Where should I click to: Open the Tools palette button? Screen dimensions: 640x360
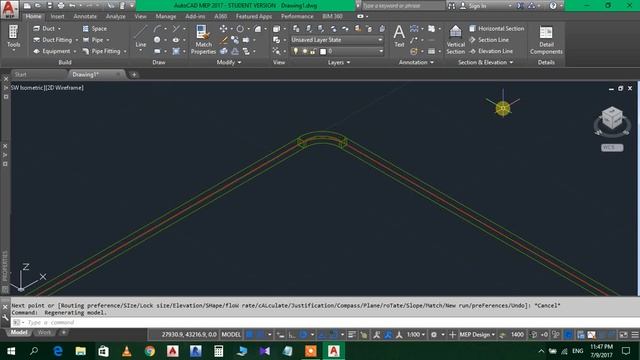(x=13, y=38)
